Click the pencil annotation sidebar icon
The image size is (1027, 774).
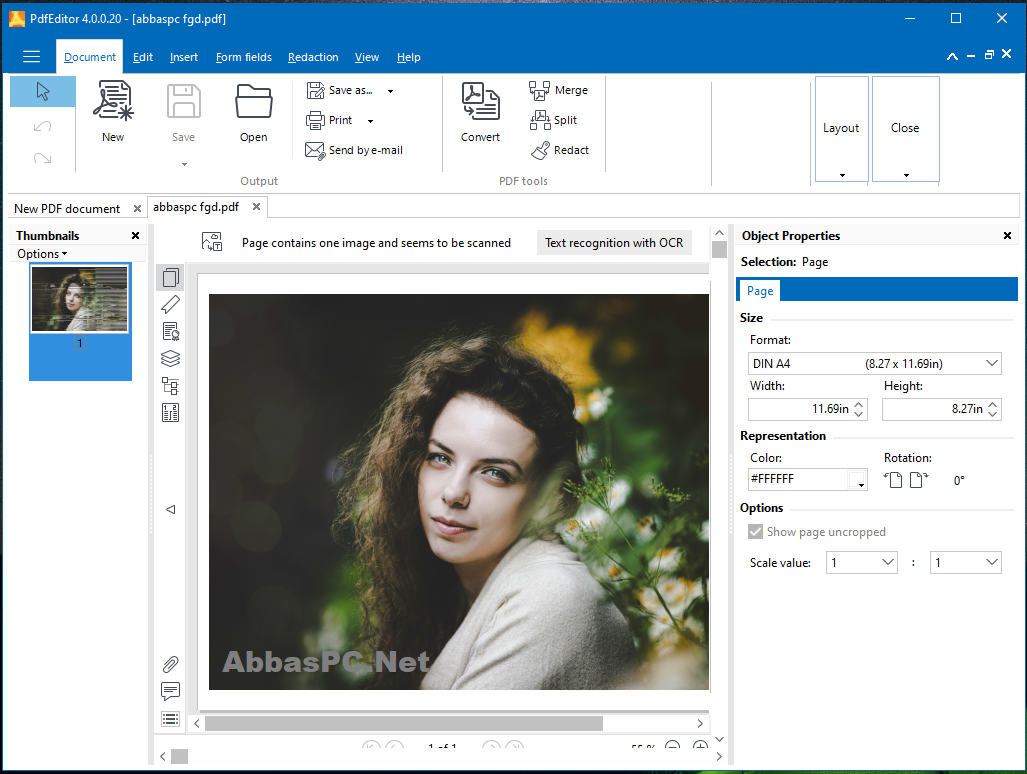[x=170, y=304]
